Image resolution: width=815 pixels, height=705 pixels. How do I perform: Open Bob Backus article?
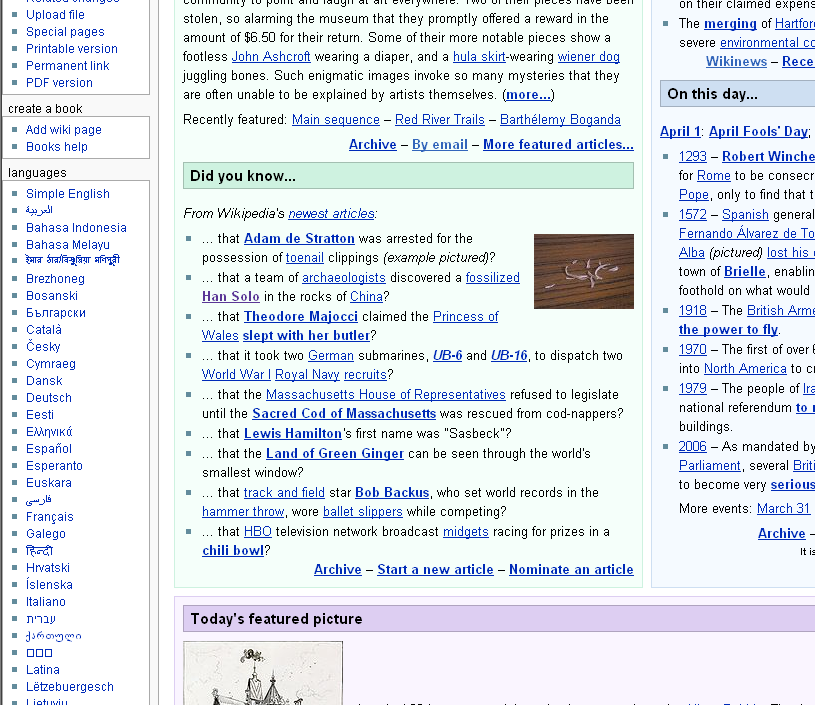coord(392,492)
